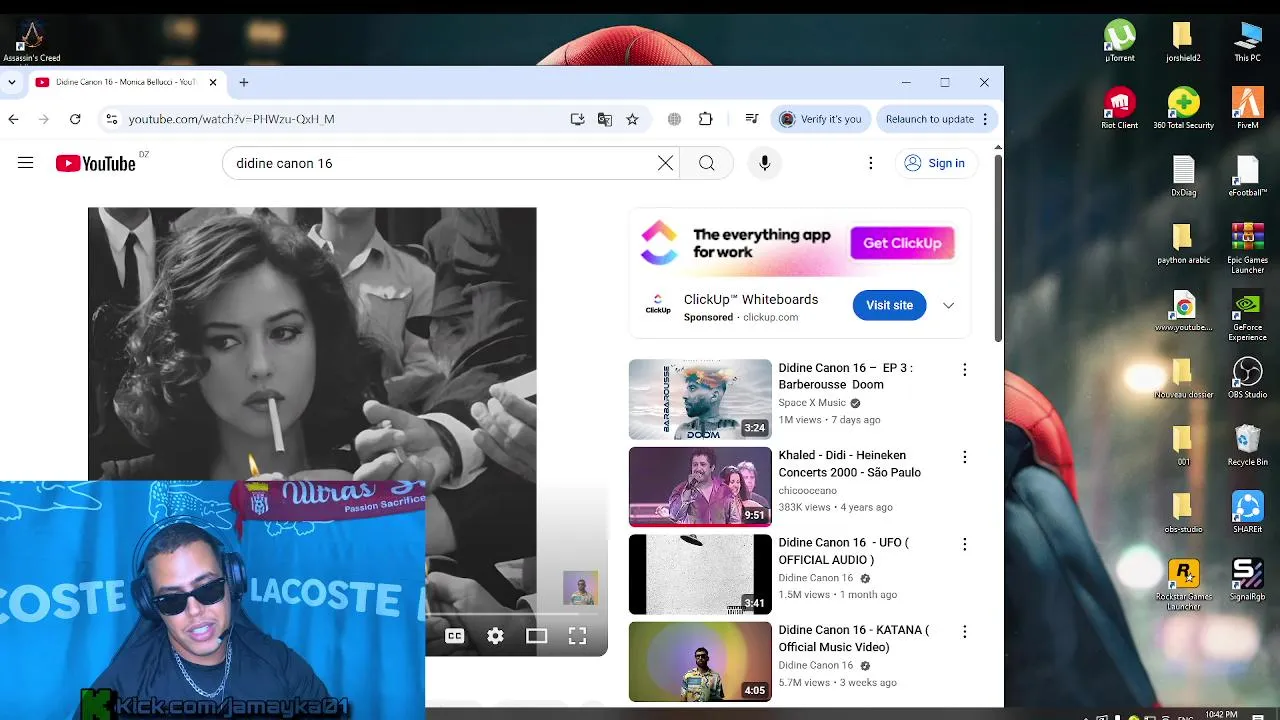The width and height of the screenshot is (1280, 720).
Task: Click Verify it's you profile chip
Action: [821, 119]
